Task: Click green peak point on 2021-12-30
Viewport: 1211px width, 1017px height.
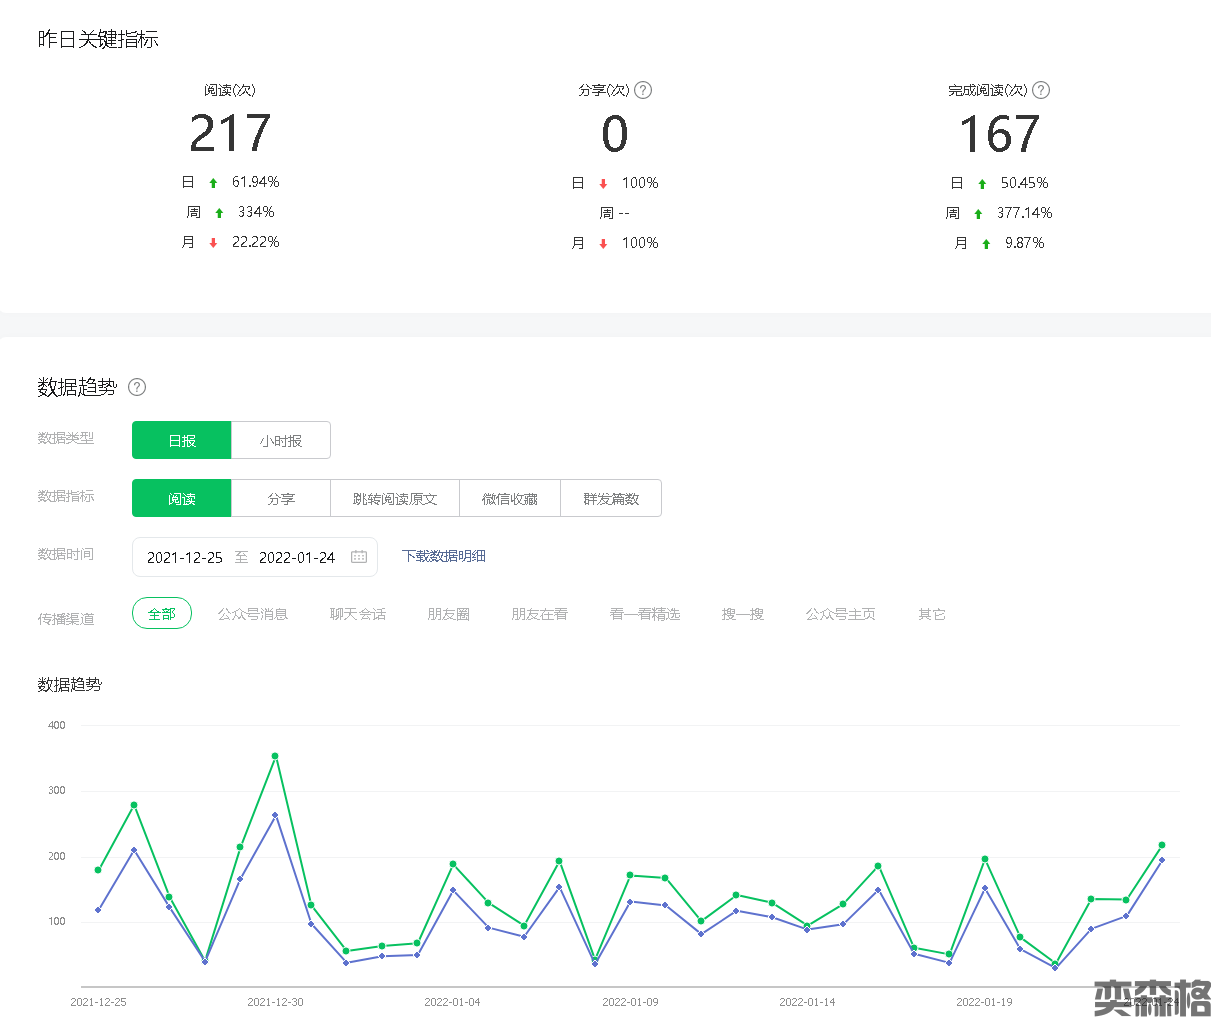Action: point(275,756)
